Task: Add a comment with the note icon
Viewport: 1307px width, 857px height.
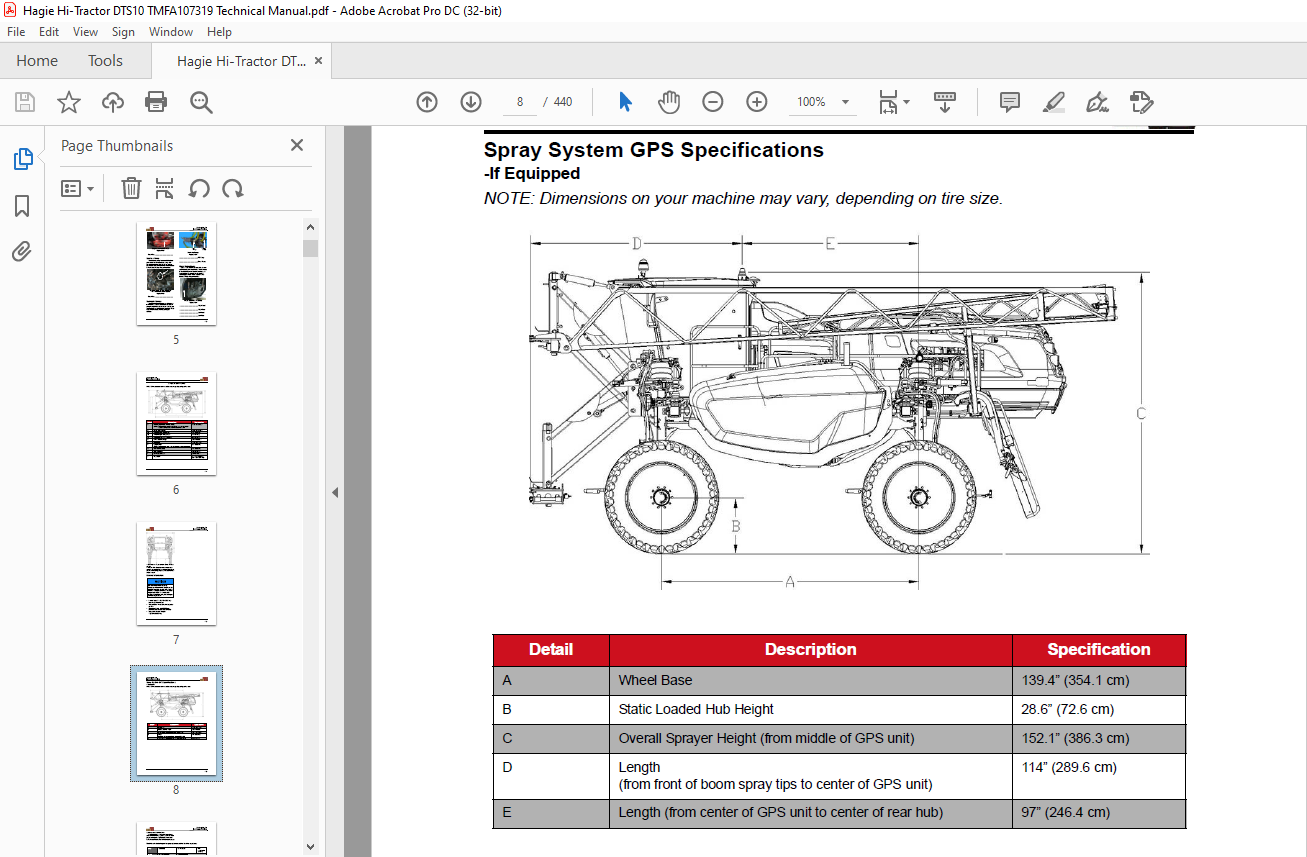Action: 1010,102
